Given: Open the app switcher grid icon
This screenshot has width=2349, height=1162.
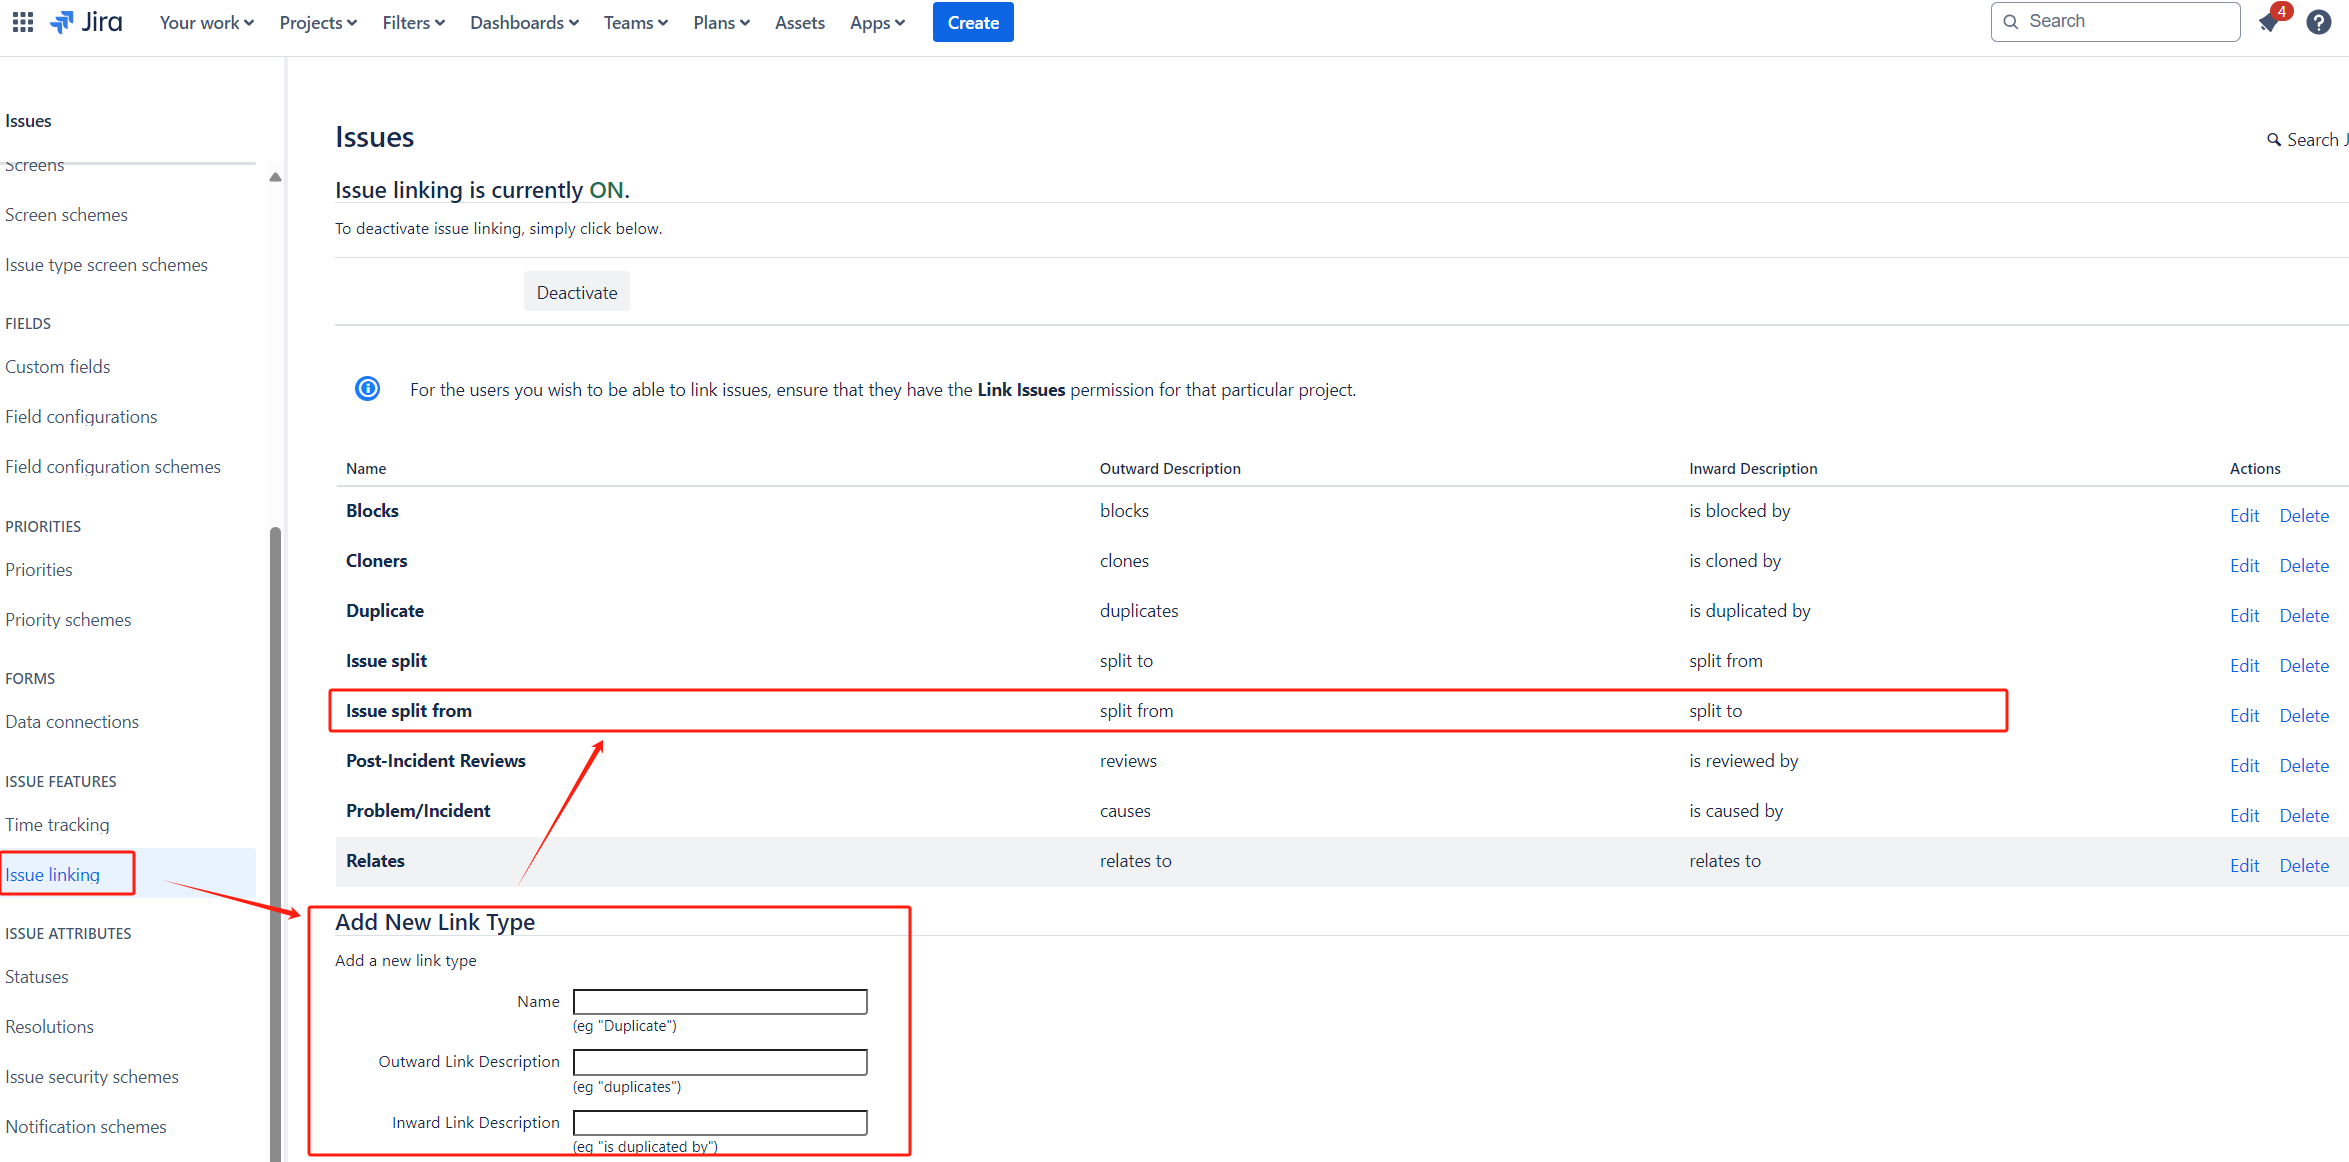Looking at the screenshot, I should (23, 22).
